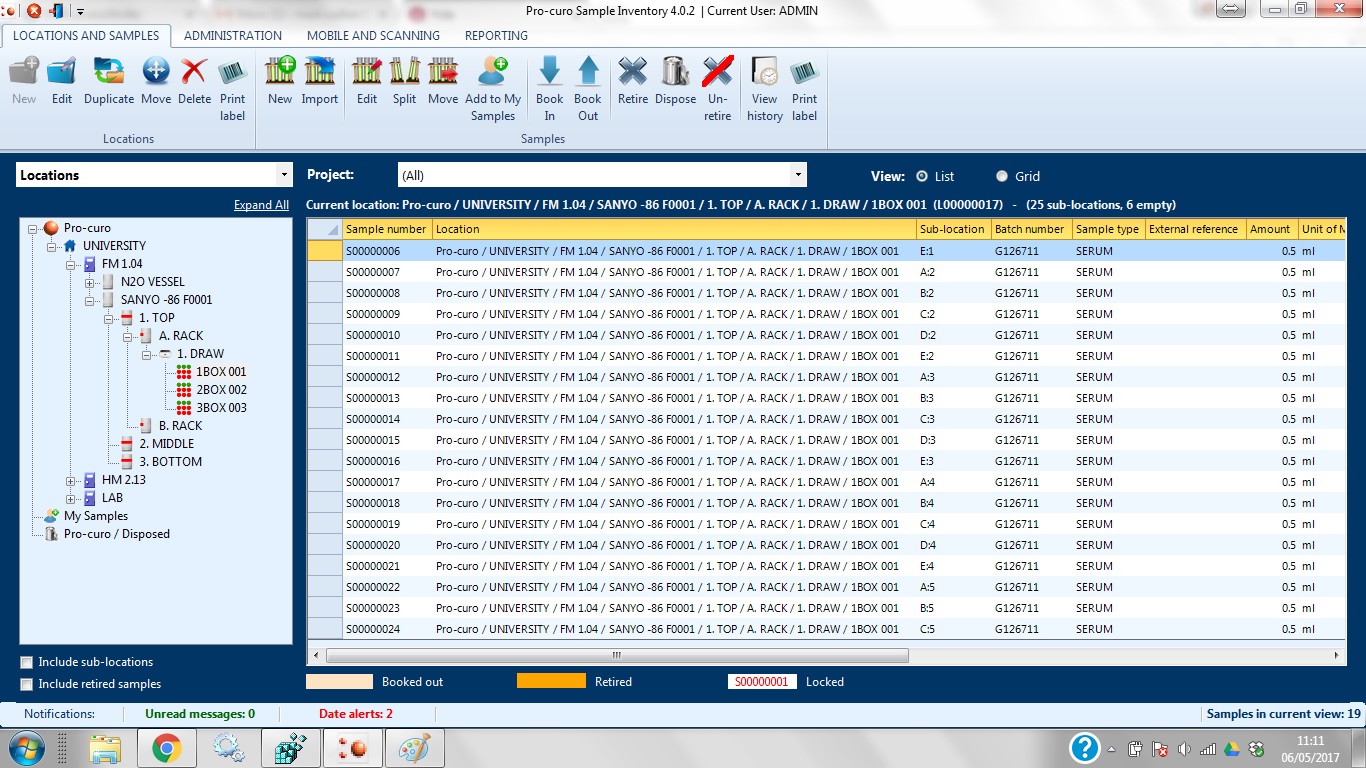Viewport: 1366px width, 768px height.
Task: Click the horizontal scrollbar of sample list
Action: pos(617,655)
